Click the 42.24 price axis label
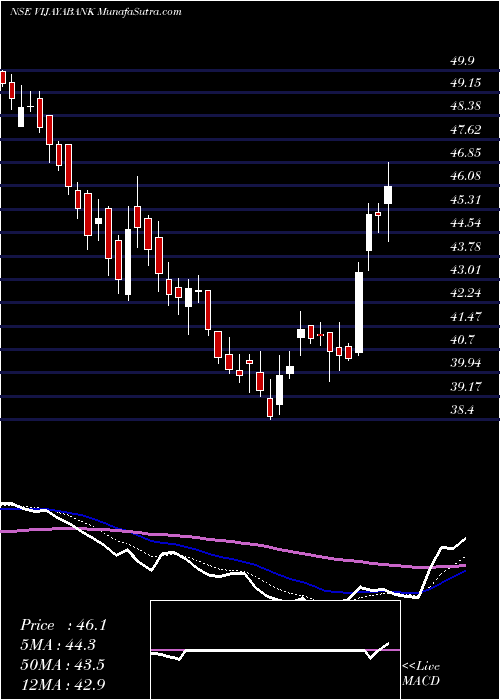This screenshot has height=700, width=500. [467, 293]
